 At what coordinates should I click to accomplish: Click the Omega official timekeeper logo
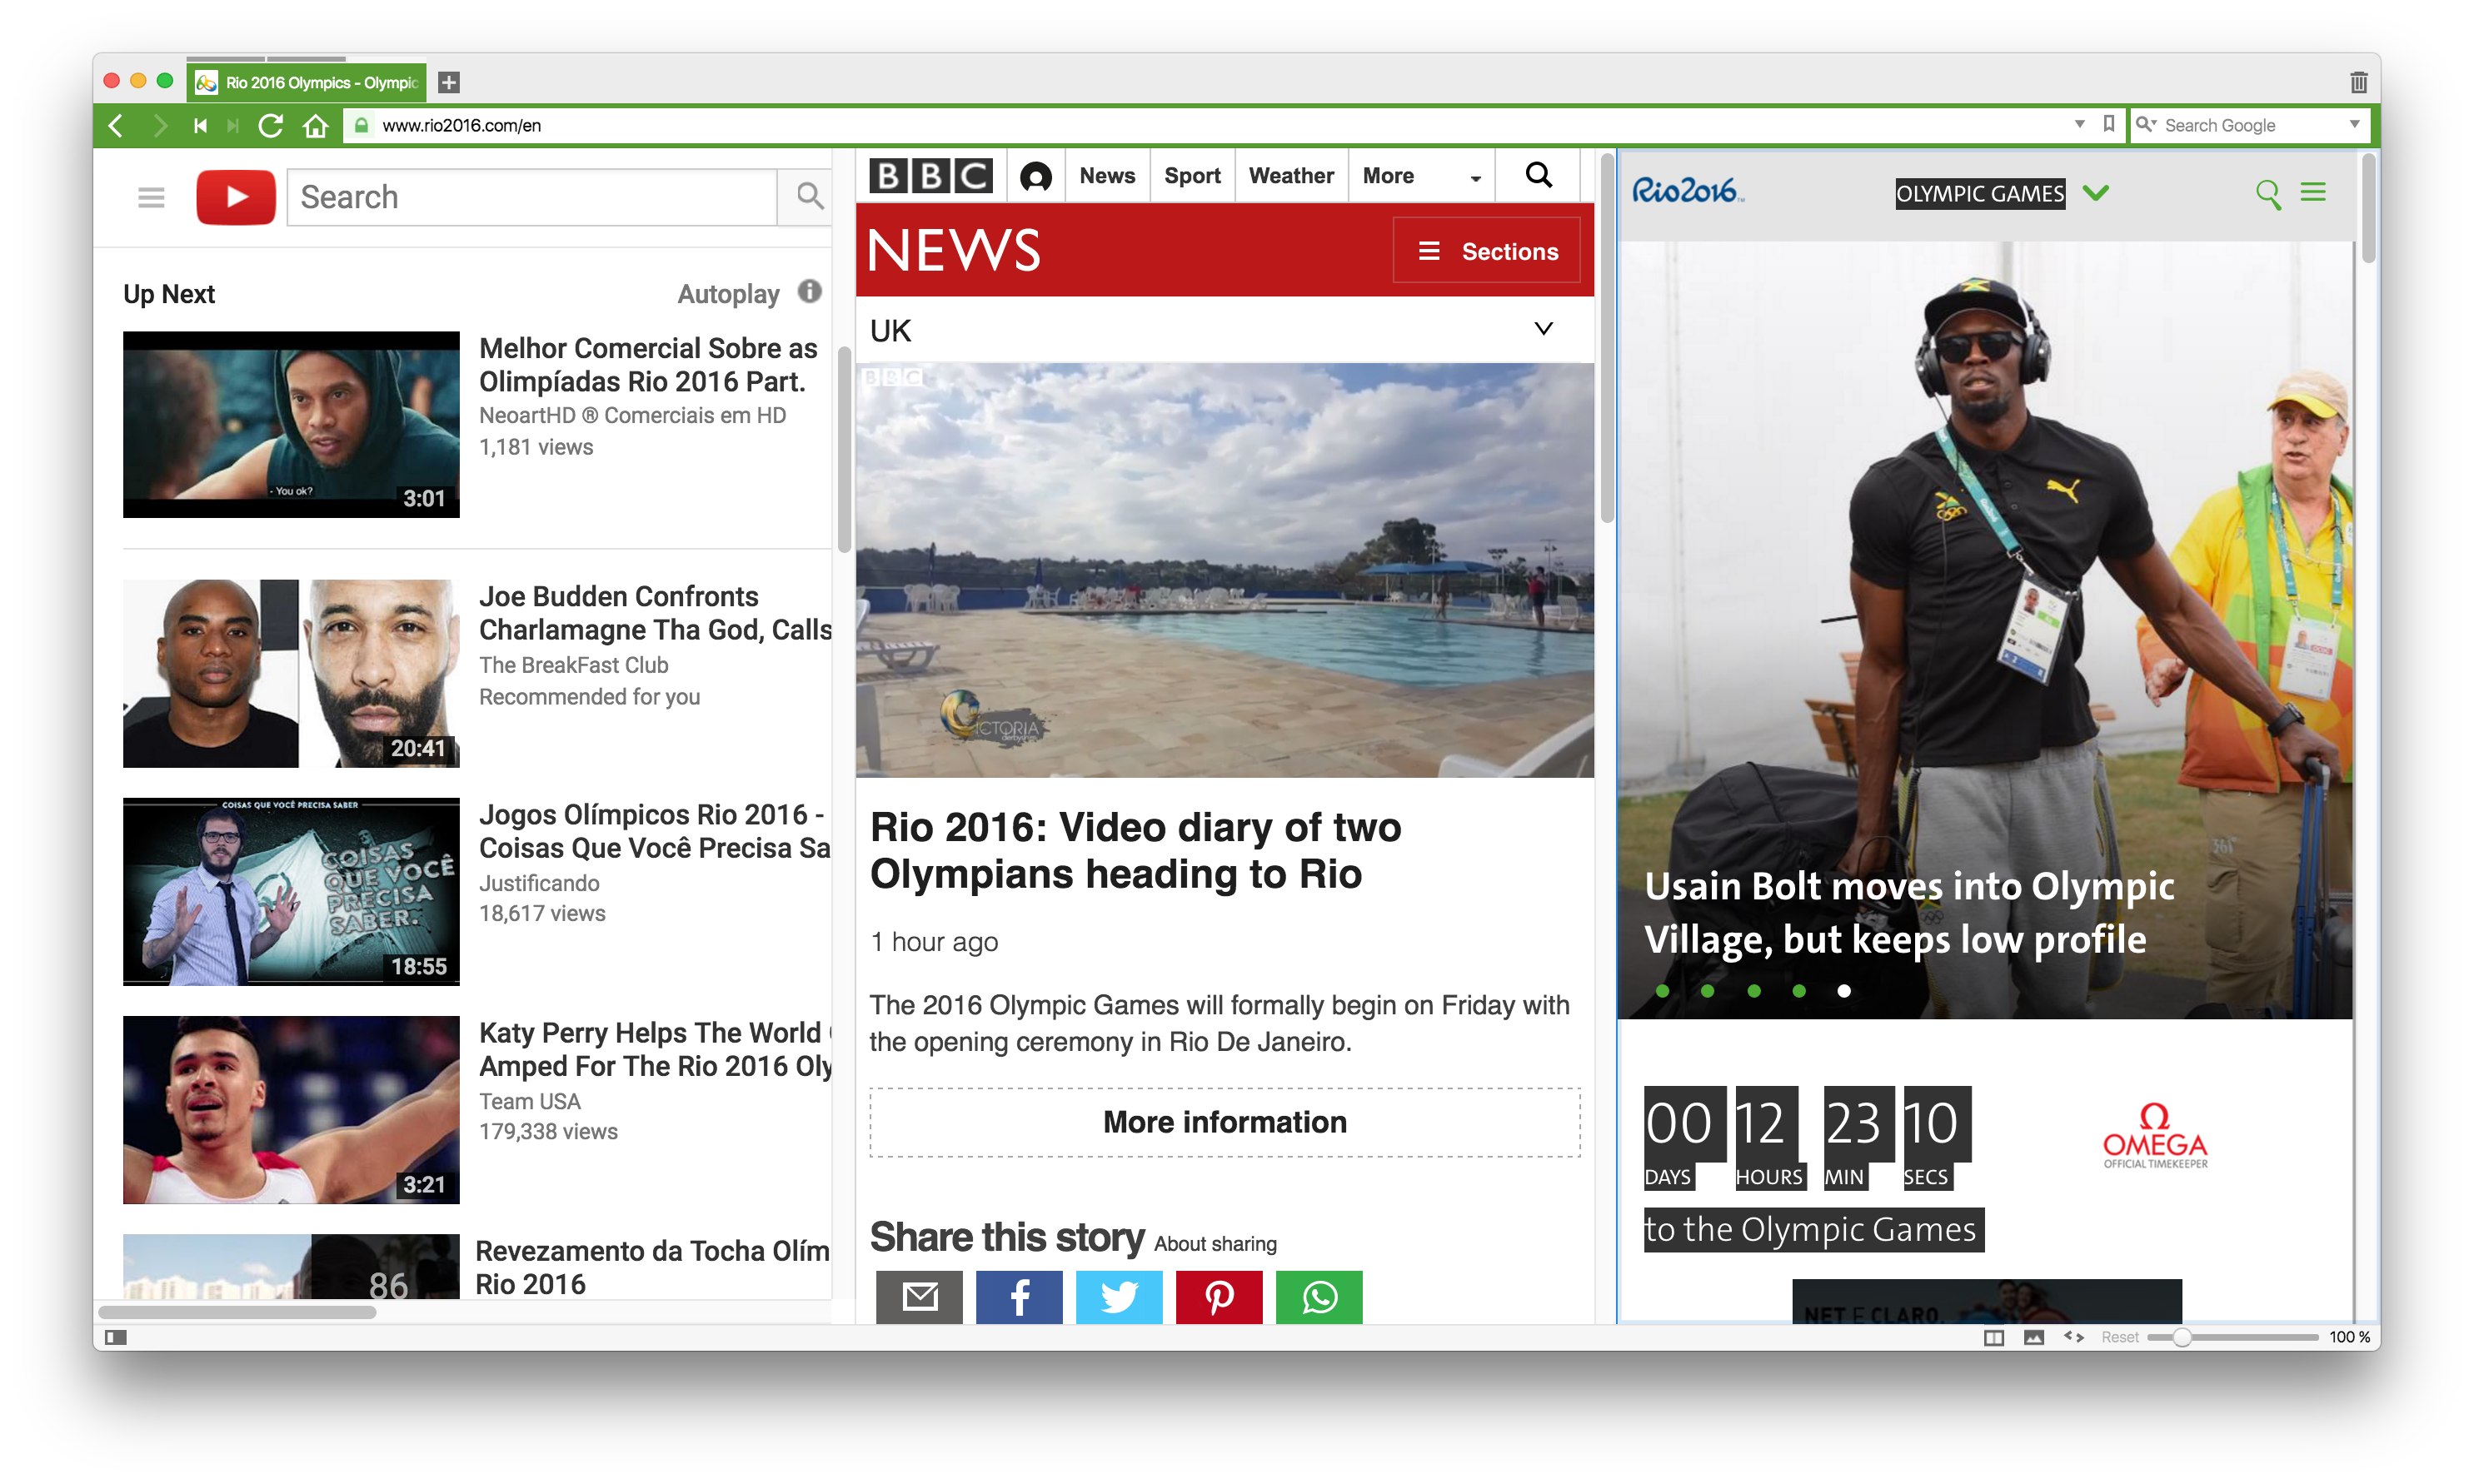[x=2154, y=1135]
